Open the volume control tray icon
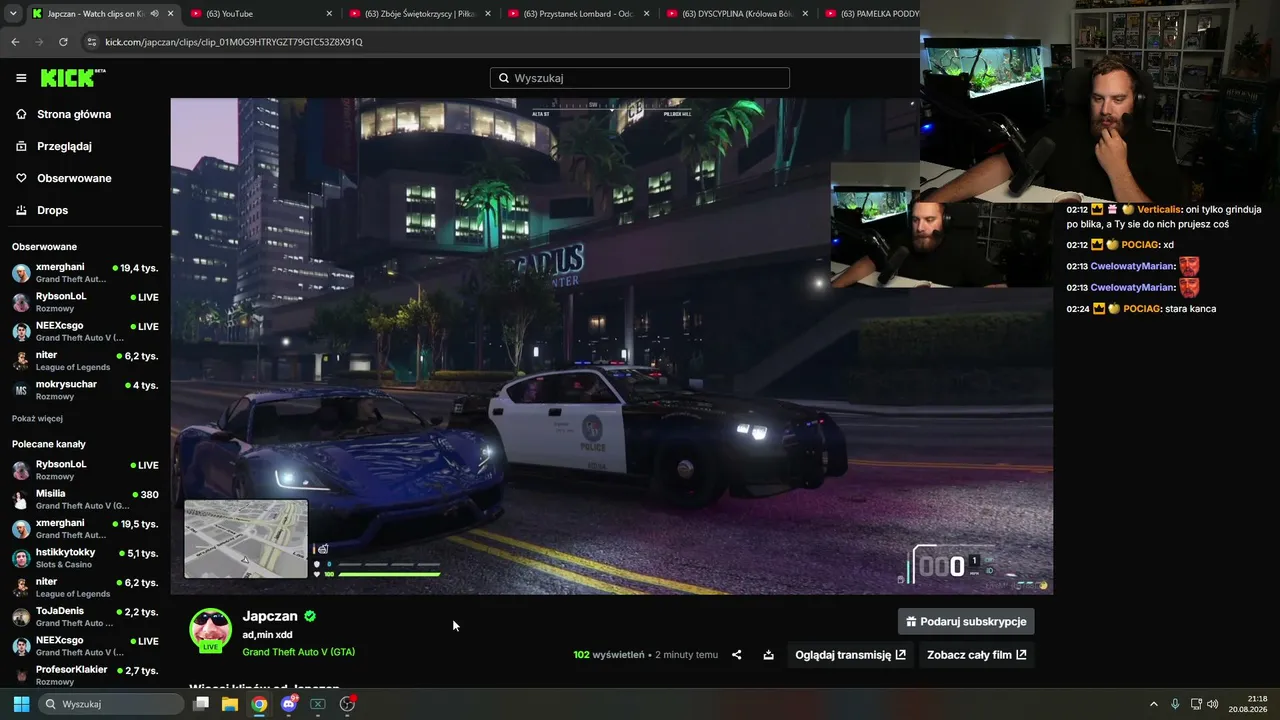The width and height of the screenshot is (1280, 720). tap(1213, 704)
